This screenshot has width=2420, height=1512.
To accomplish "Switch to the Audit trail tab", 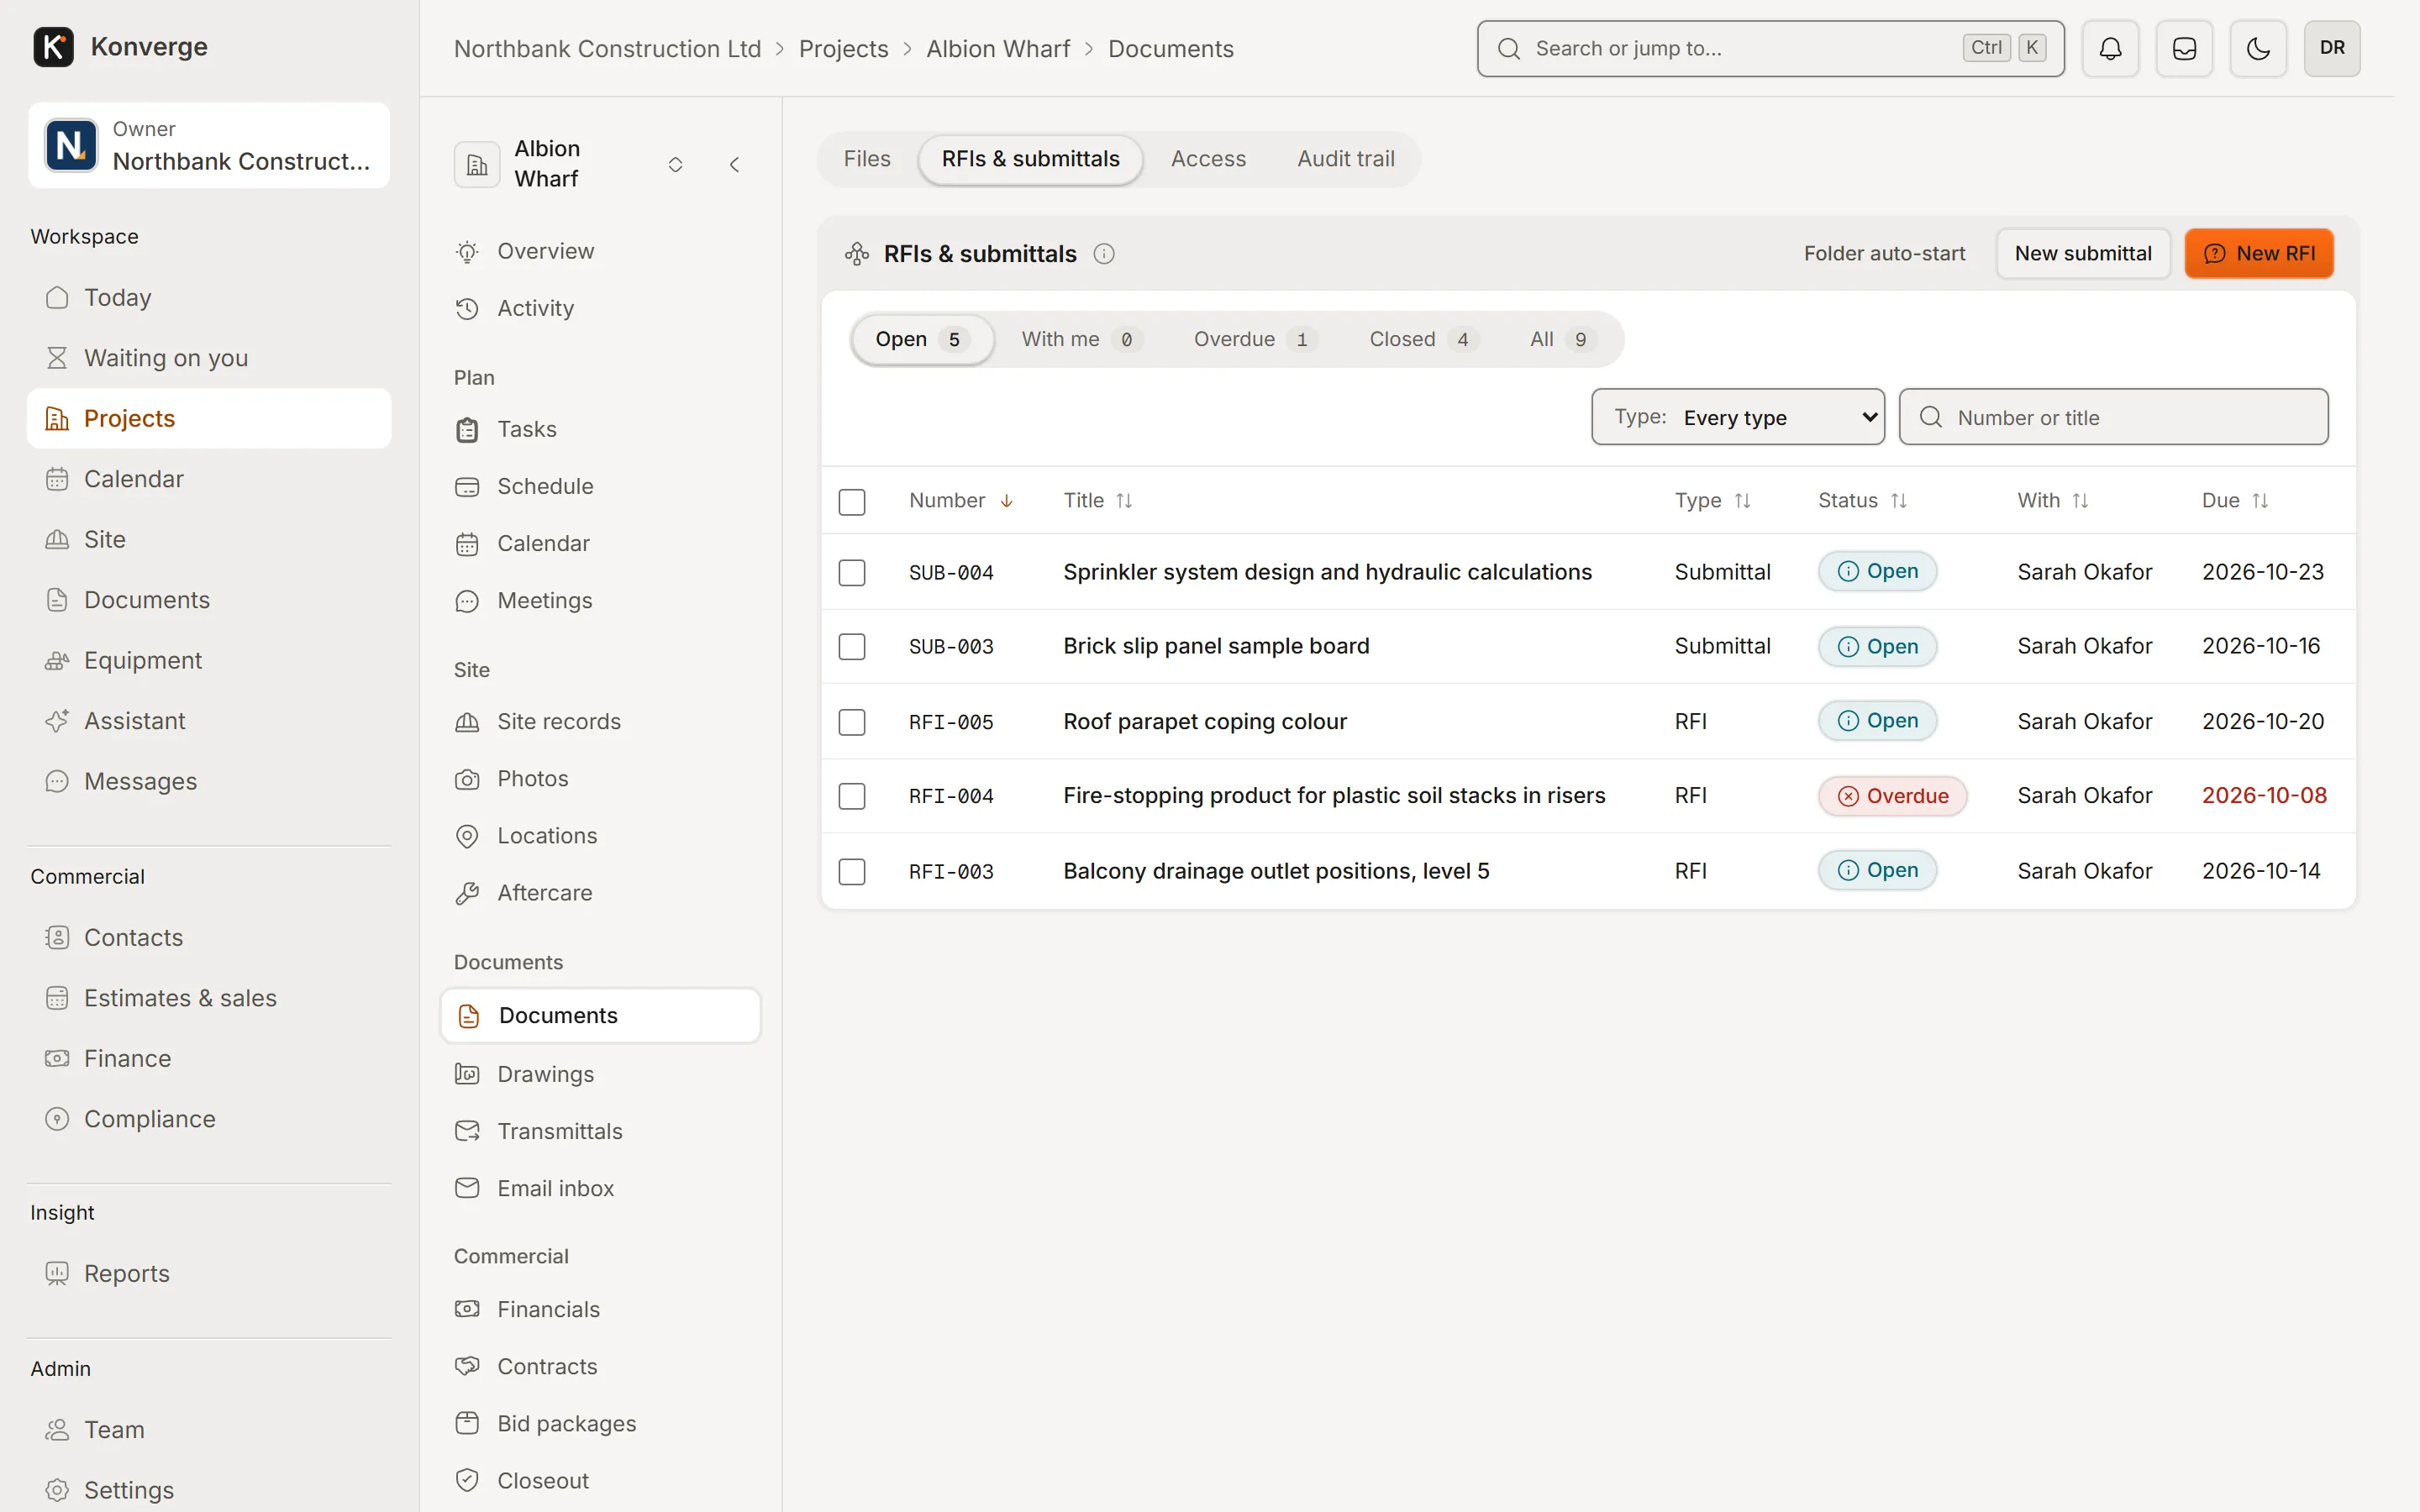I will point(1345,159).
